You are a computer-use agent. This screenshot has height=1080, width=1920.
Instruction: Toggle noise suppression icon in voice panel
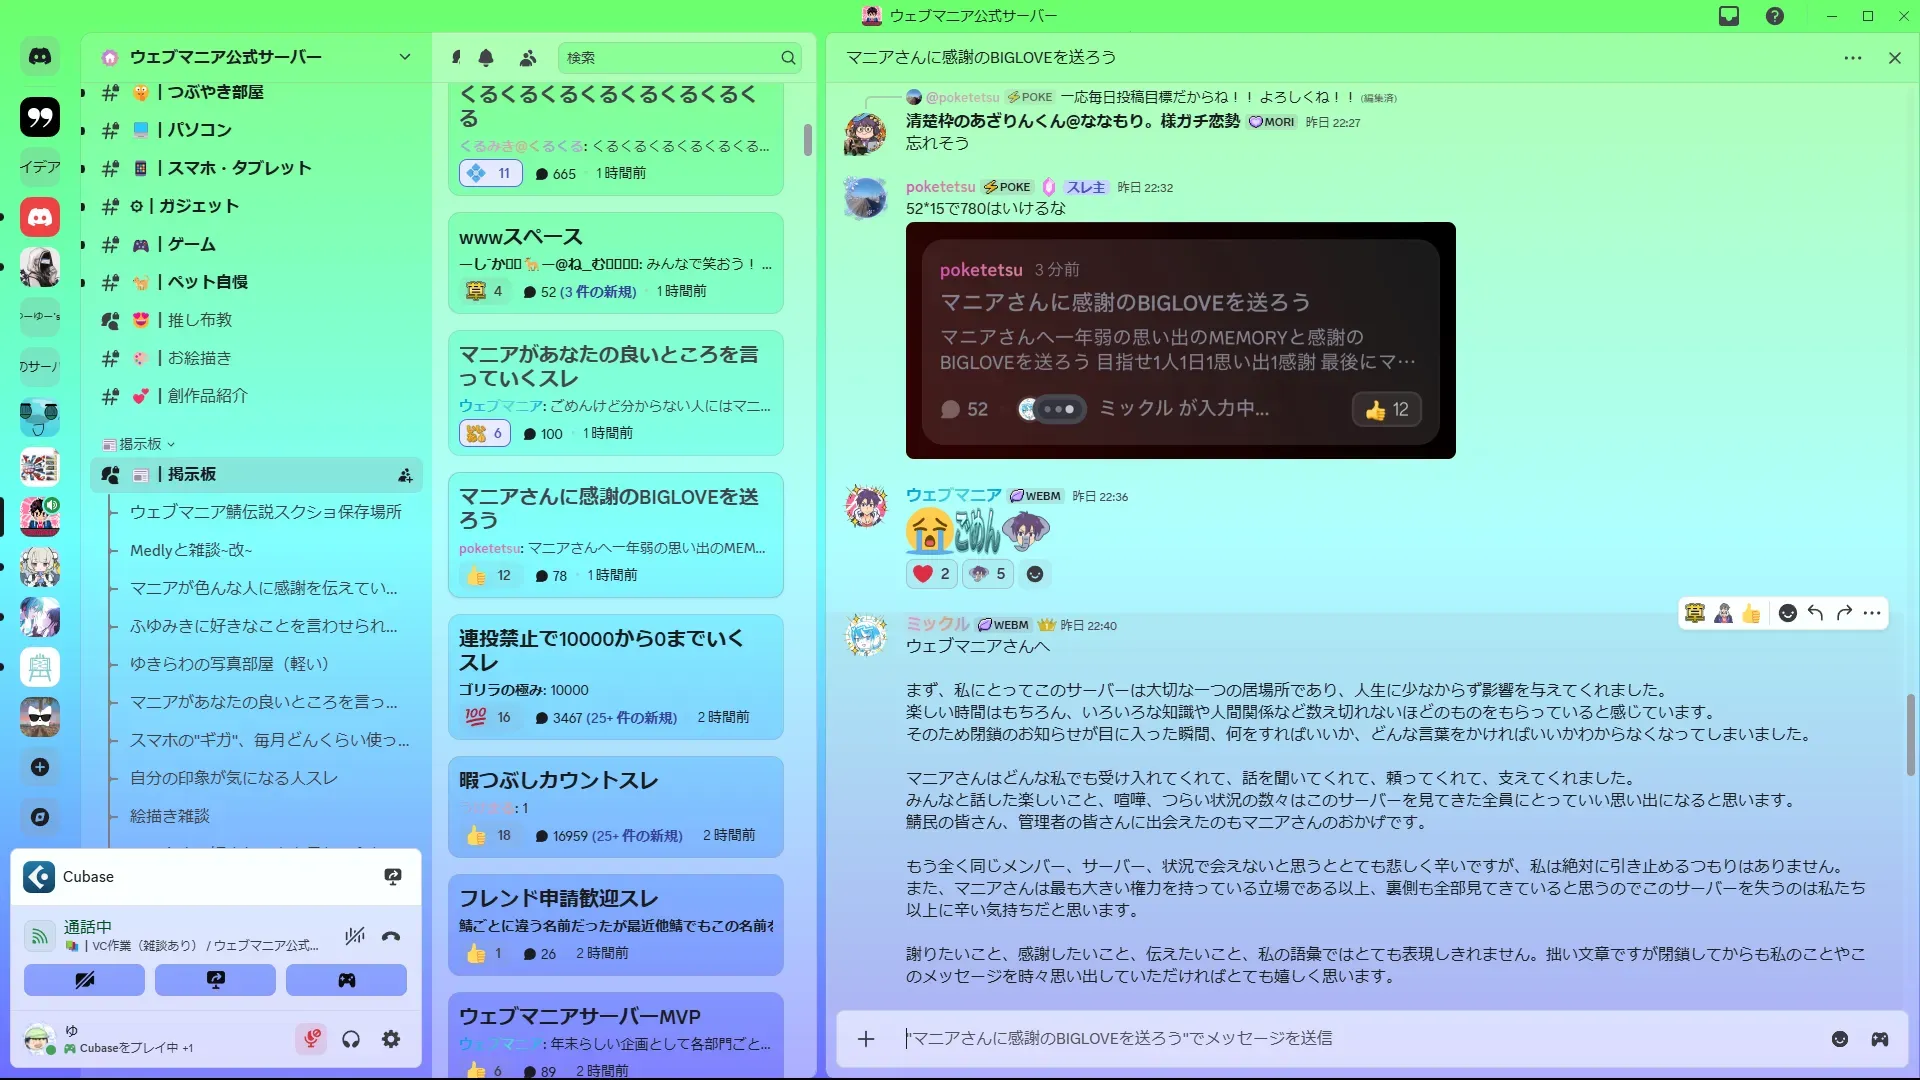point(354,936)
